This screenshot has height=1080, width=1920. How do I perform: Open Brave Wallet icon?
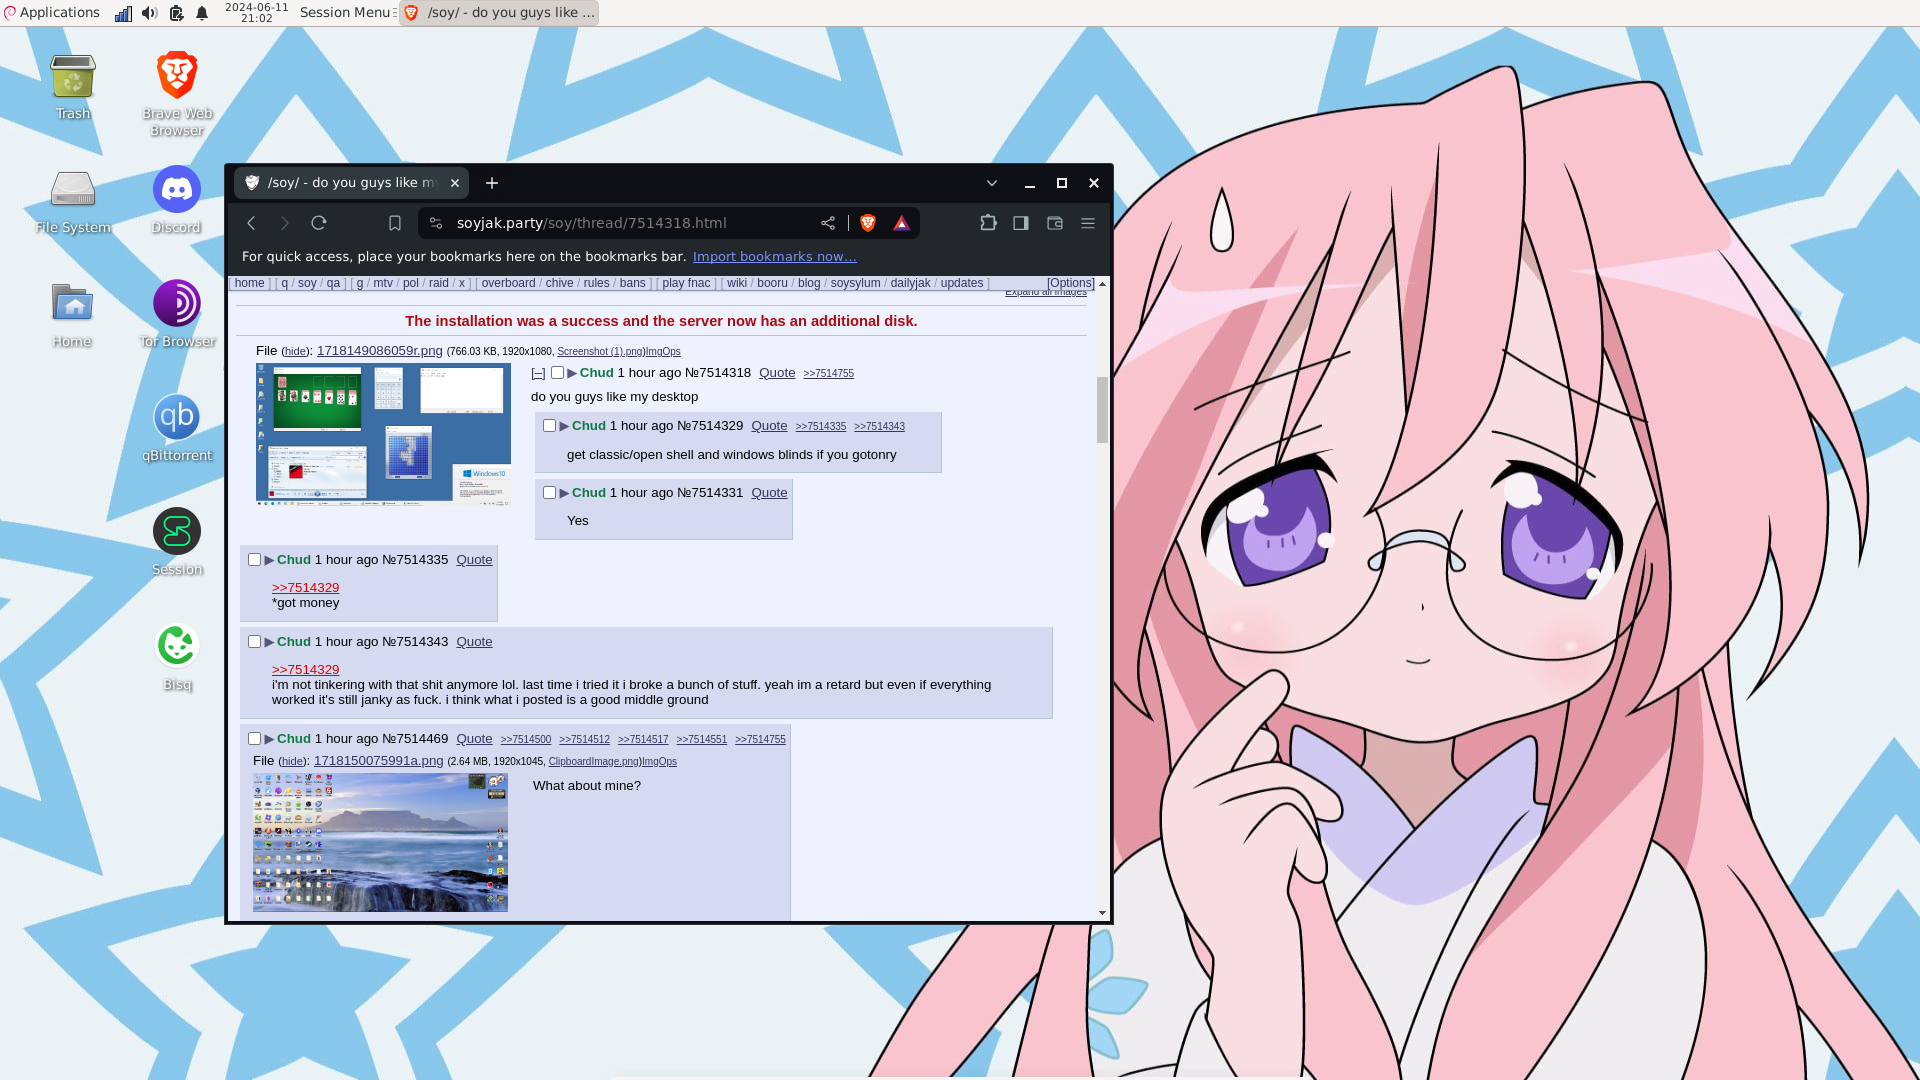click(x=1054, y=223)
